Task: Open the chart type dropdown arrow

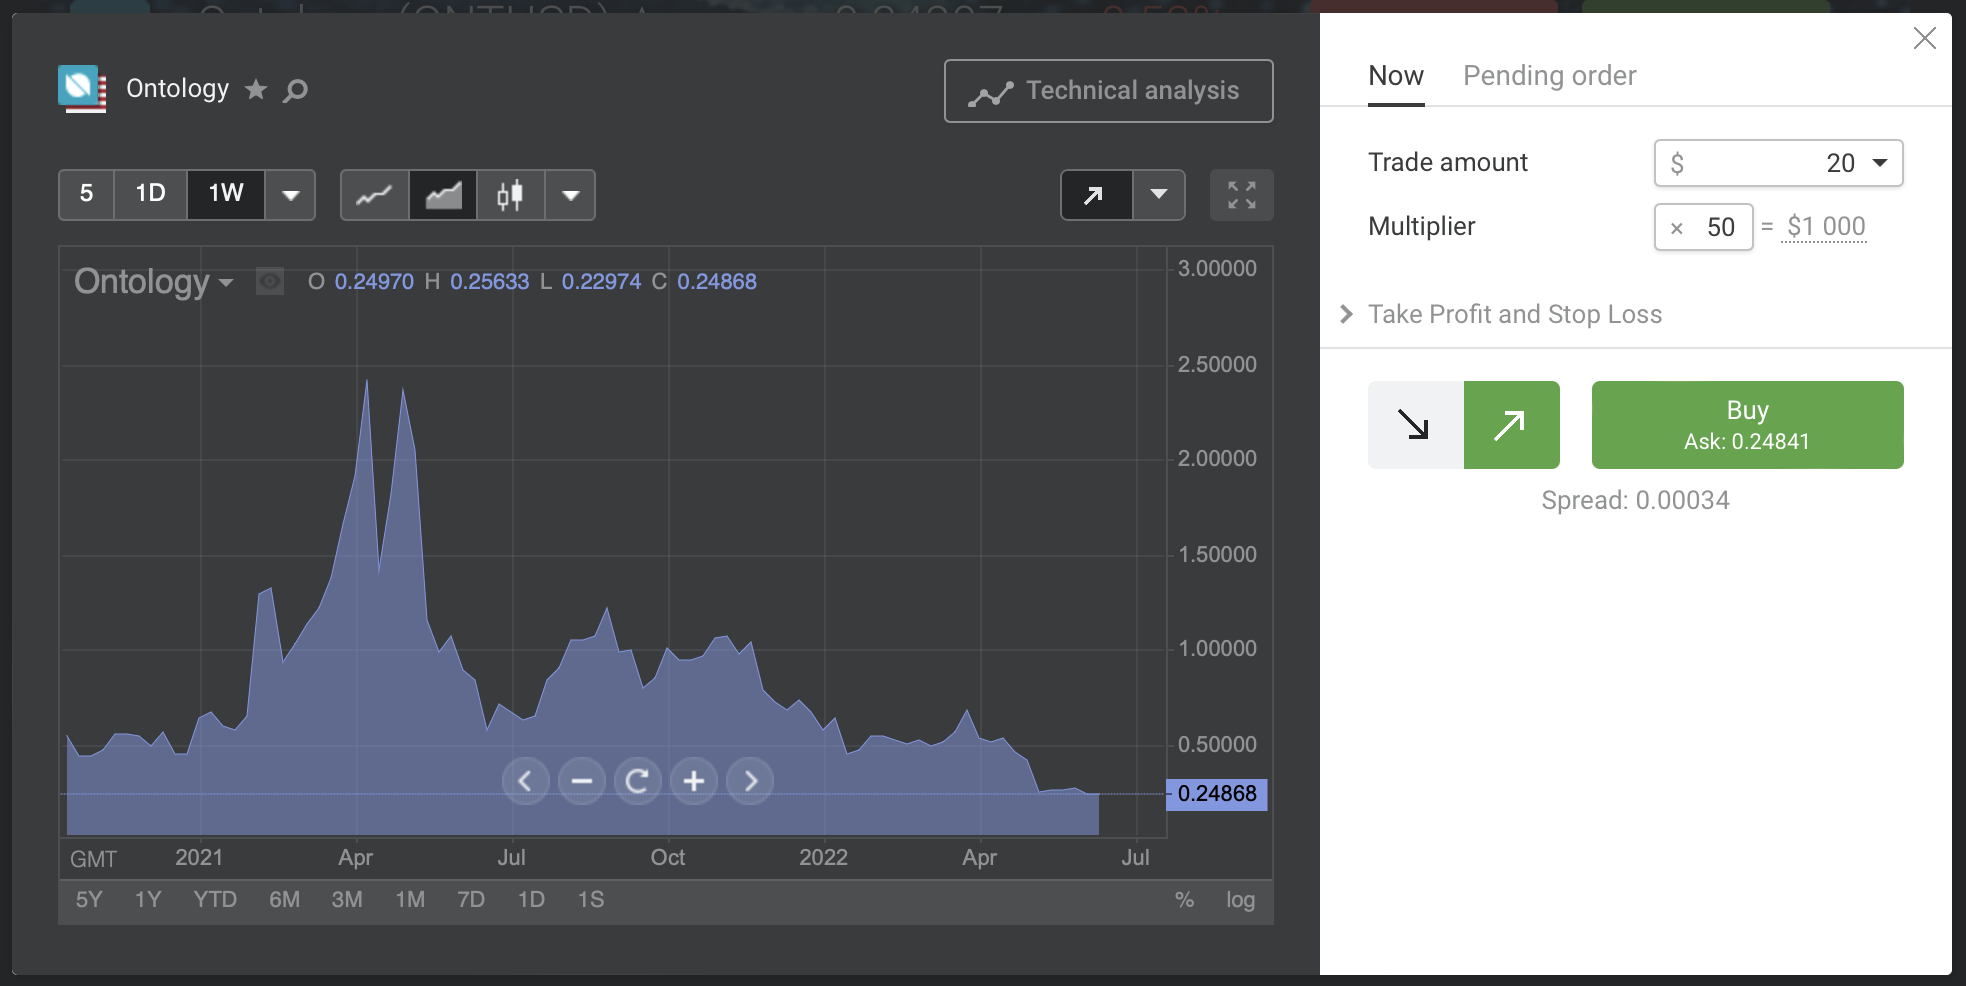Action: 571,195
